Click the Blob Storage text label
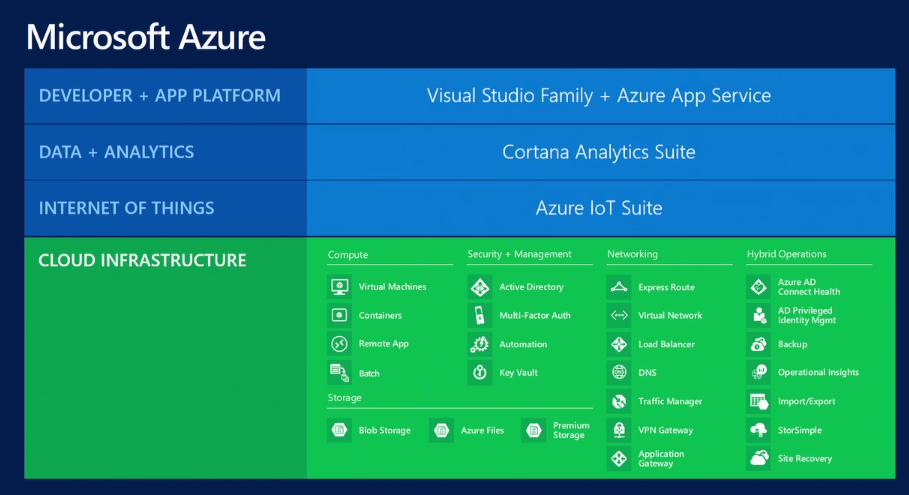This screenshot has width=909, height=495. [385, 430]
